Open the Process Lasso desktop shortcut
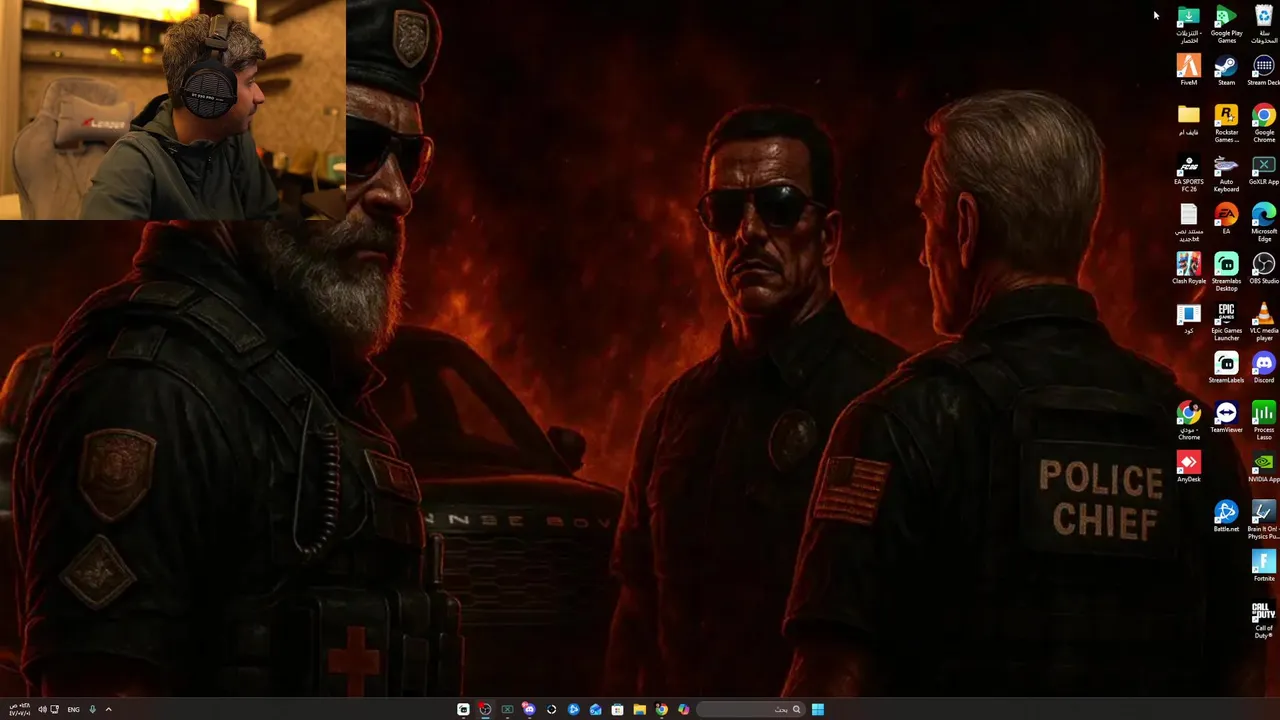This screenshot has height=720, width=1280. [1264, 421]
